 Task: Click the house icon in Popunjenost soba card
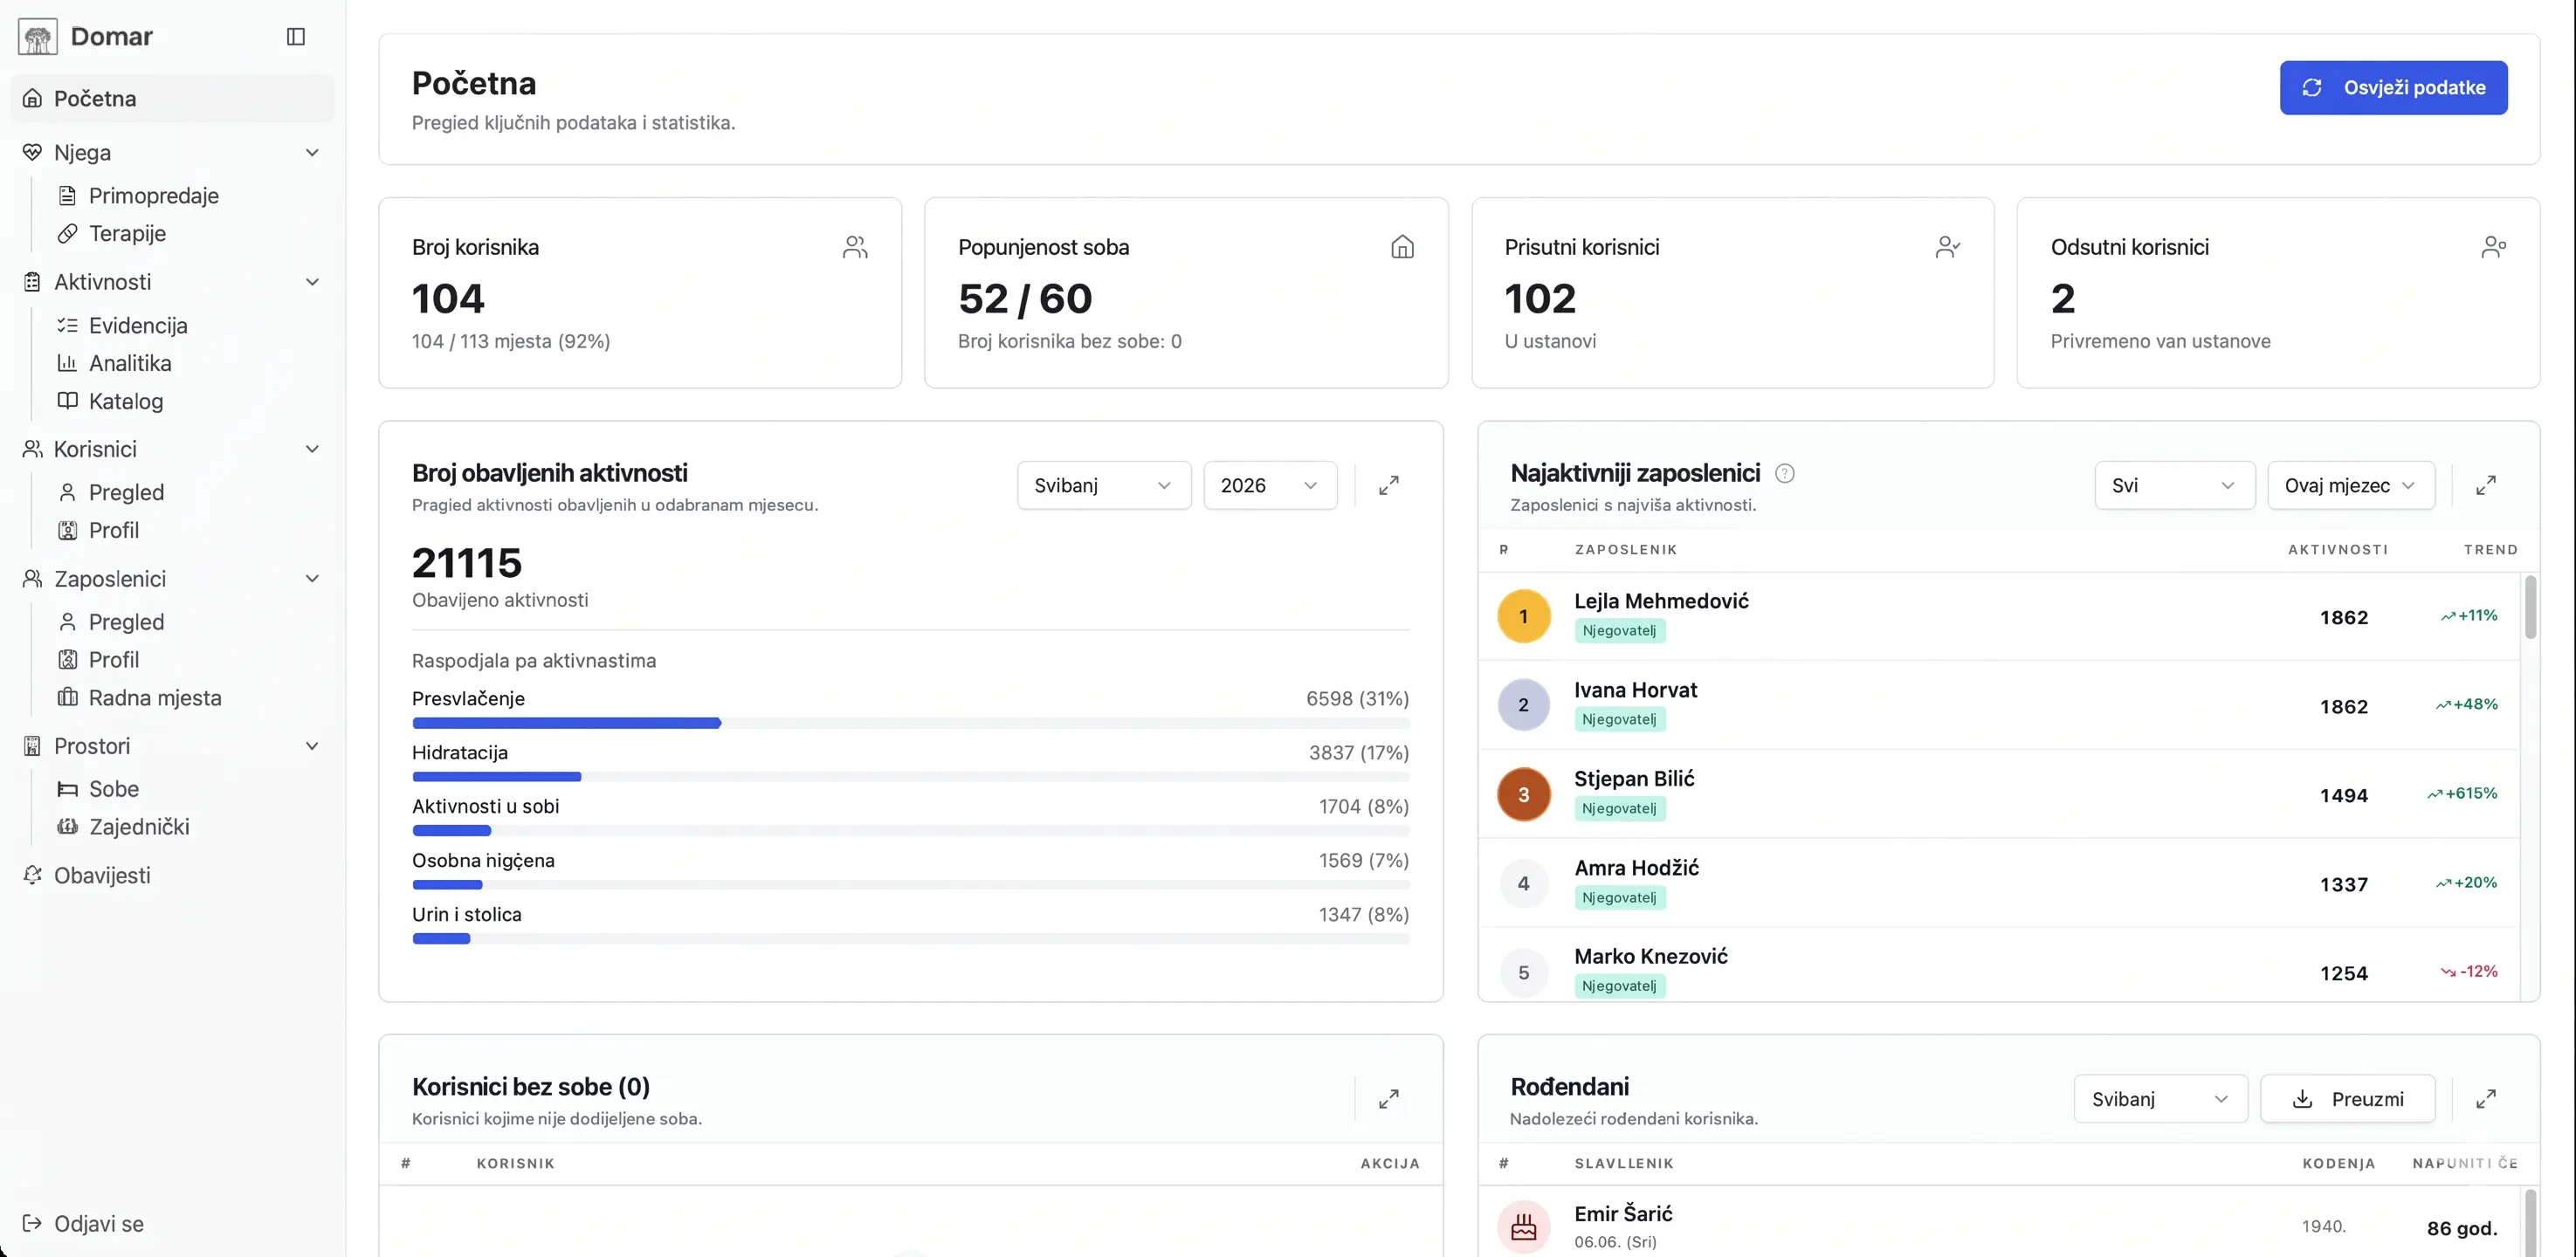point(1402,247)
